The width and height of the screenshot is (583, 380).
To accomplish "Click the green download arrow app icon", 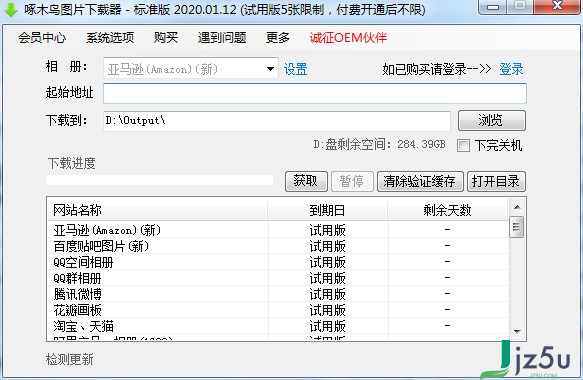I will click(10, 9).
